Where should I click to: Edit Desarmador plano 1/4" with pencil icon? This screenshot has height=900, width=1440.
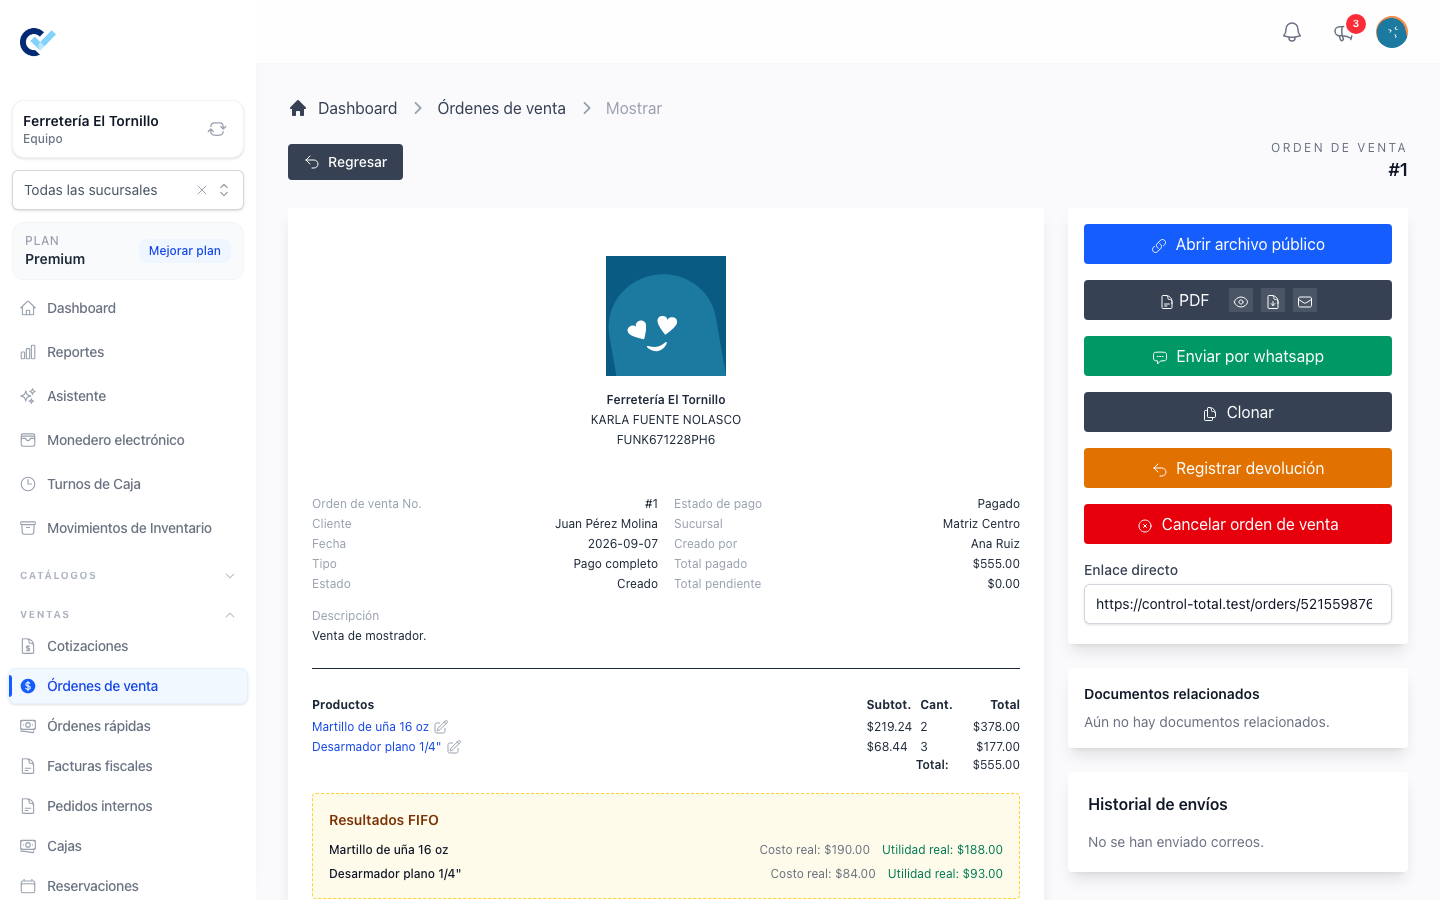pyautogui.click(x=454, y=747)
